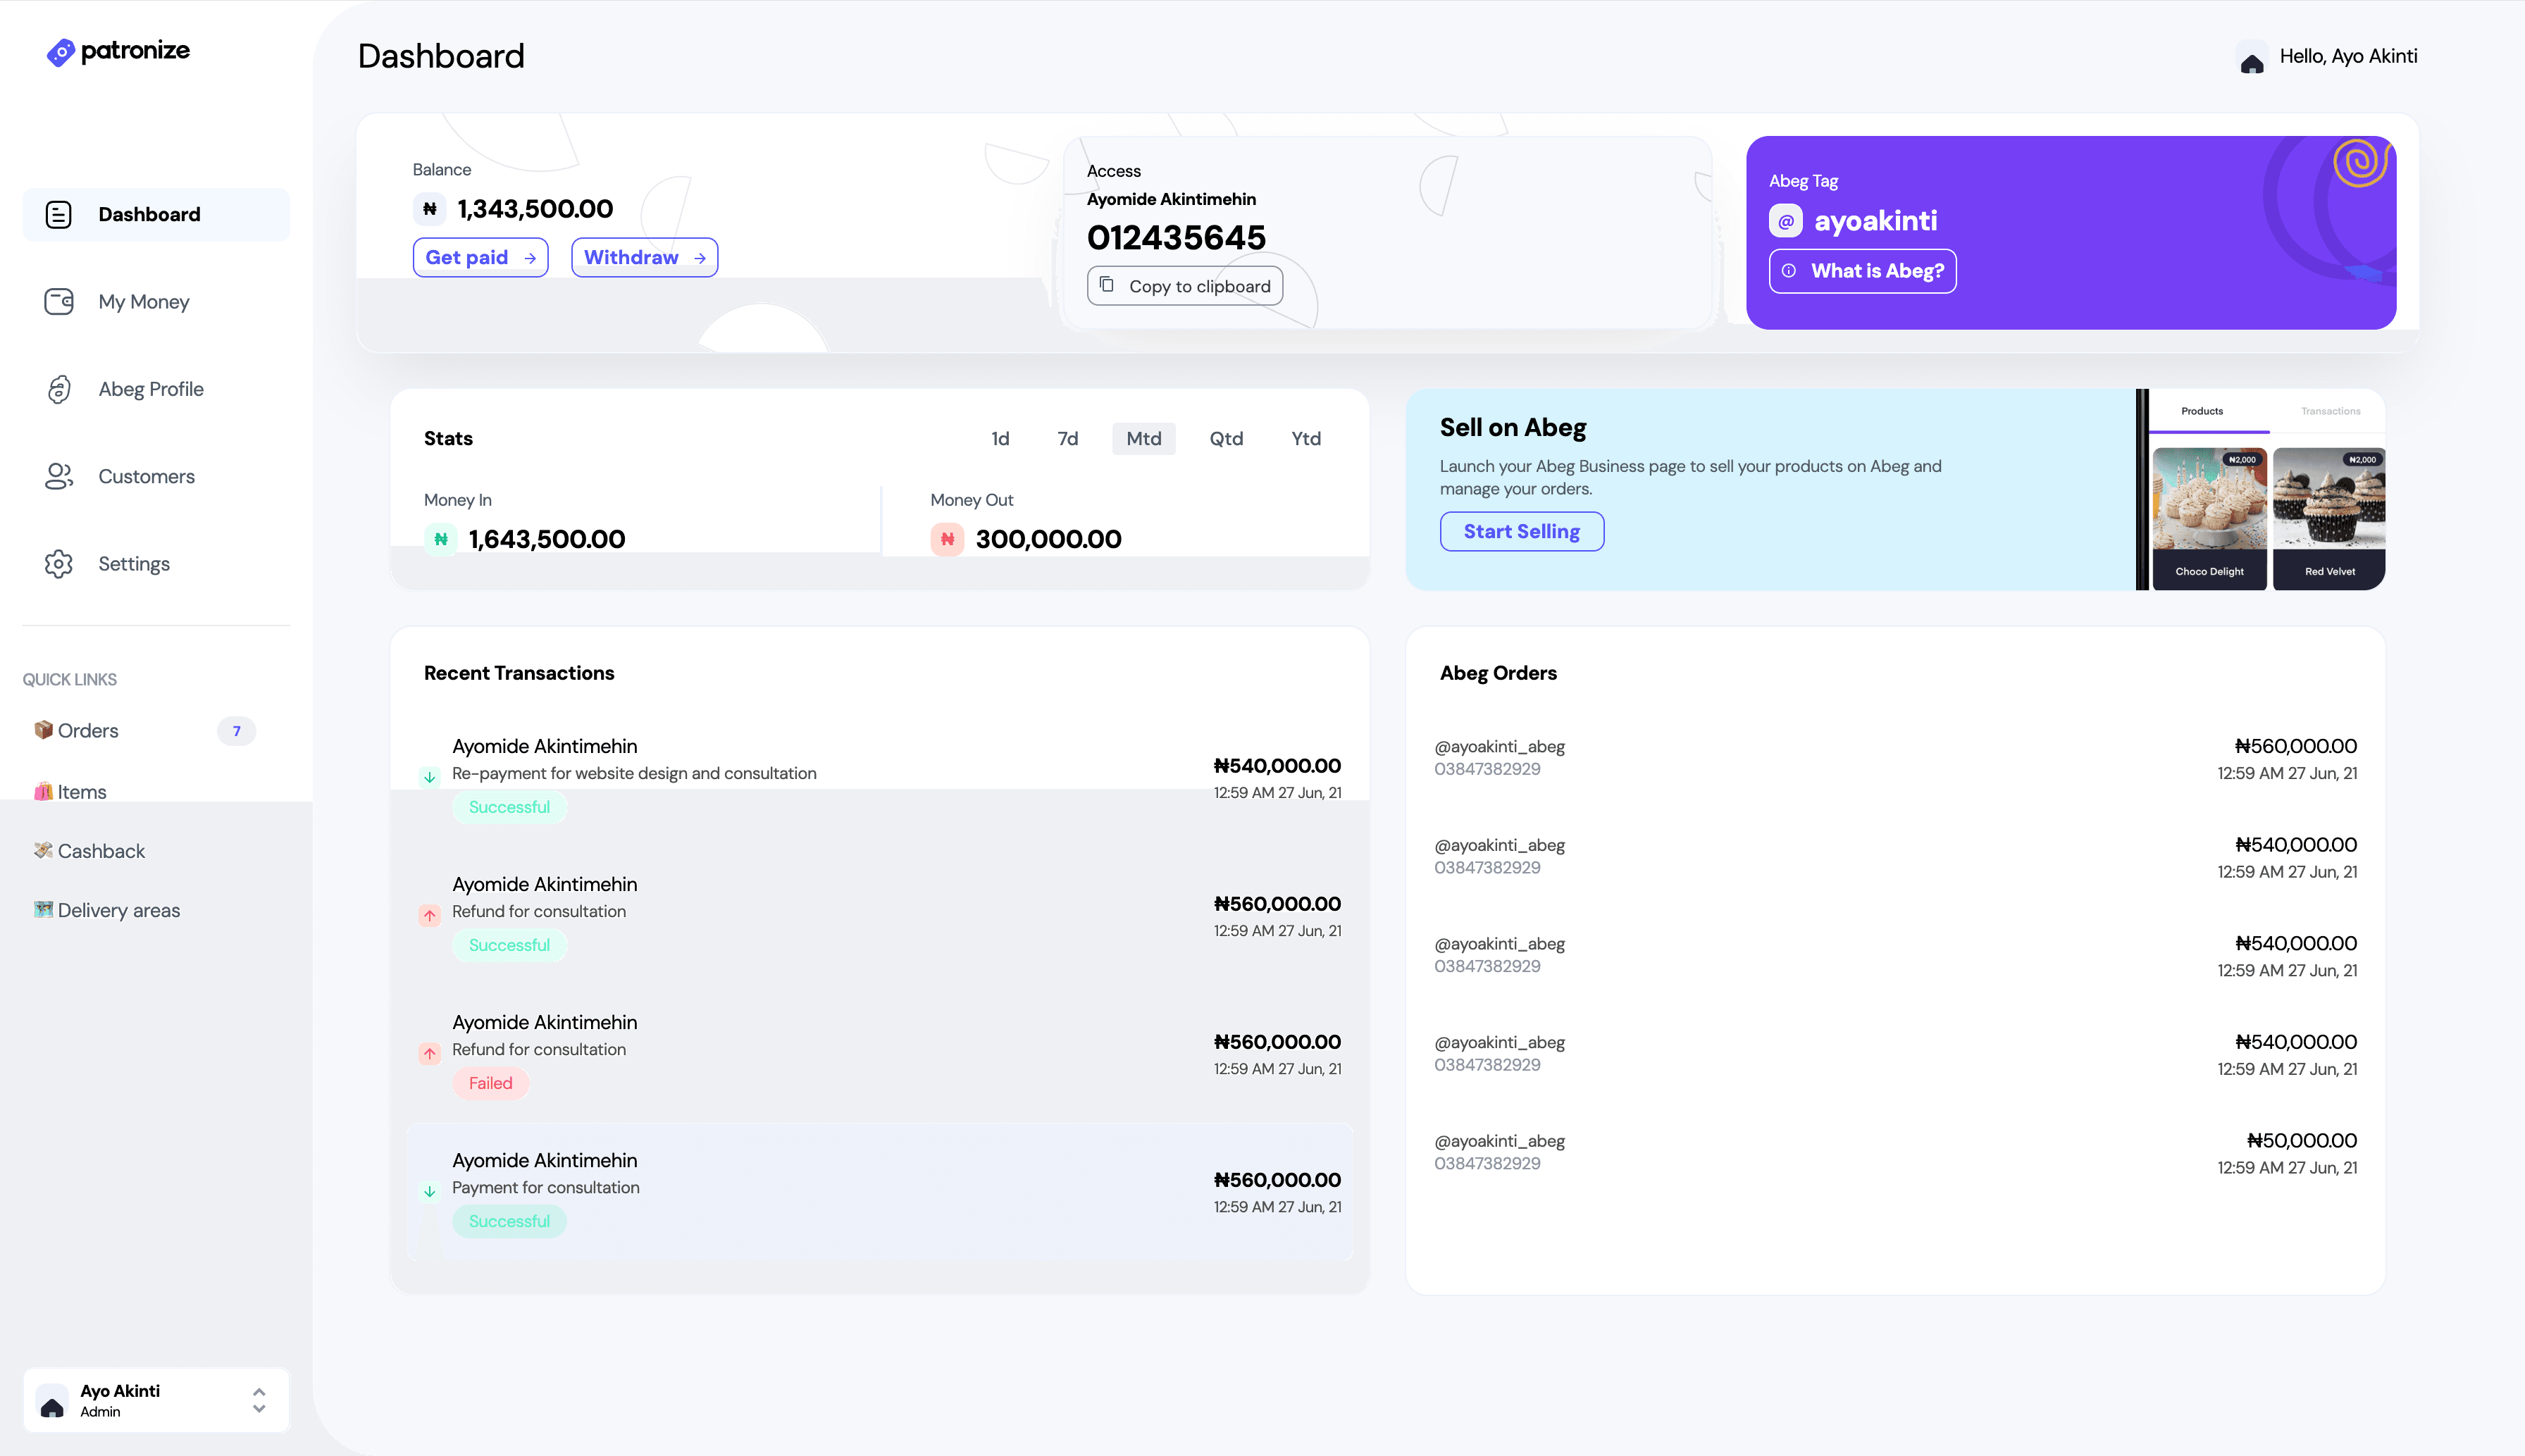Click the Start Selling button
Screen dimensions: 2525x1456
tap(1521, 531)
